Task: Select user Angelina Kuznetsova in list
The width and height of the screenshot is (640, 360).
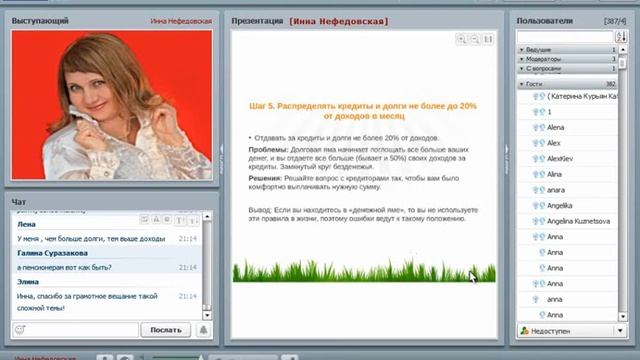Action: pos(578,221)
